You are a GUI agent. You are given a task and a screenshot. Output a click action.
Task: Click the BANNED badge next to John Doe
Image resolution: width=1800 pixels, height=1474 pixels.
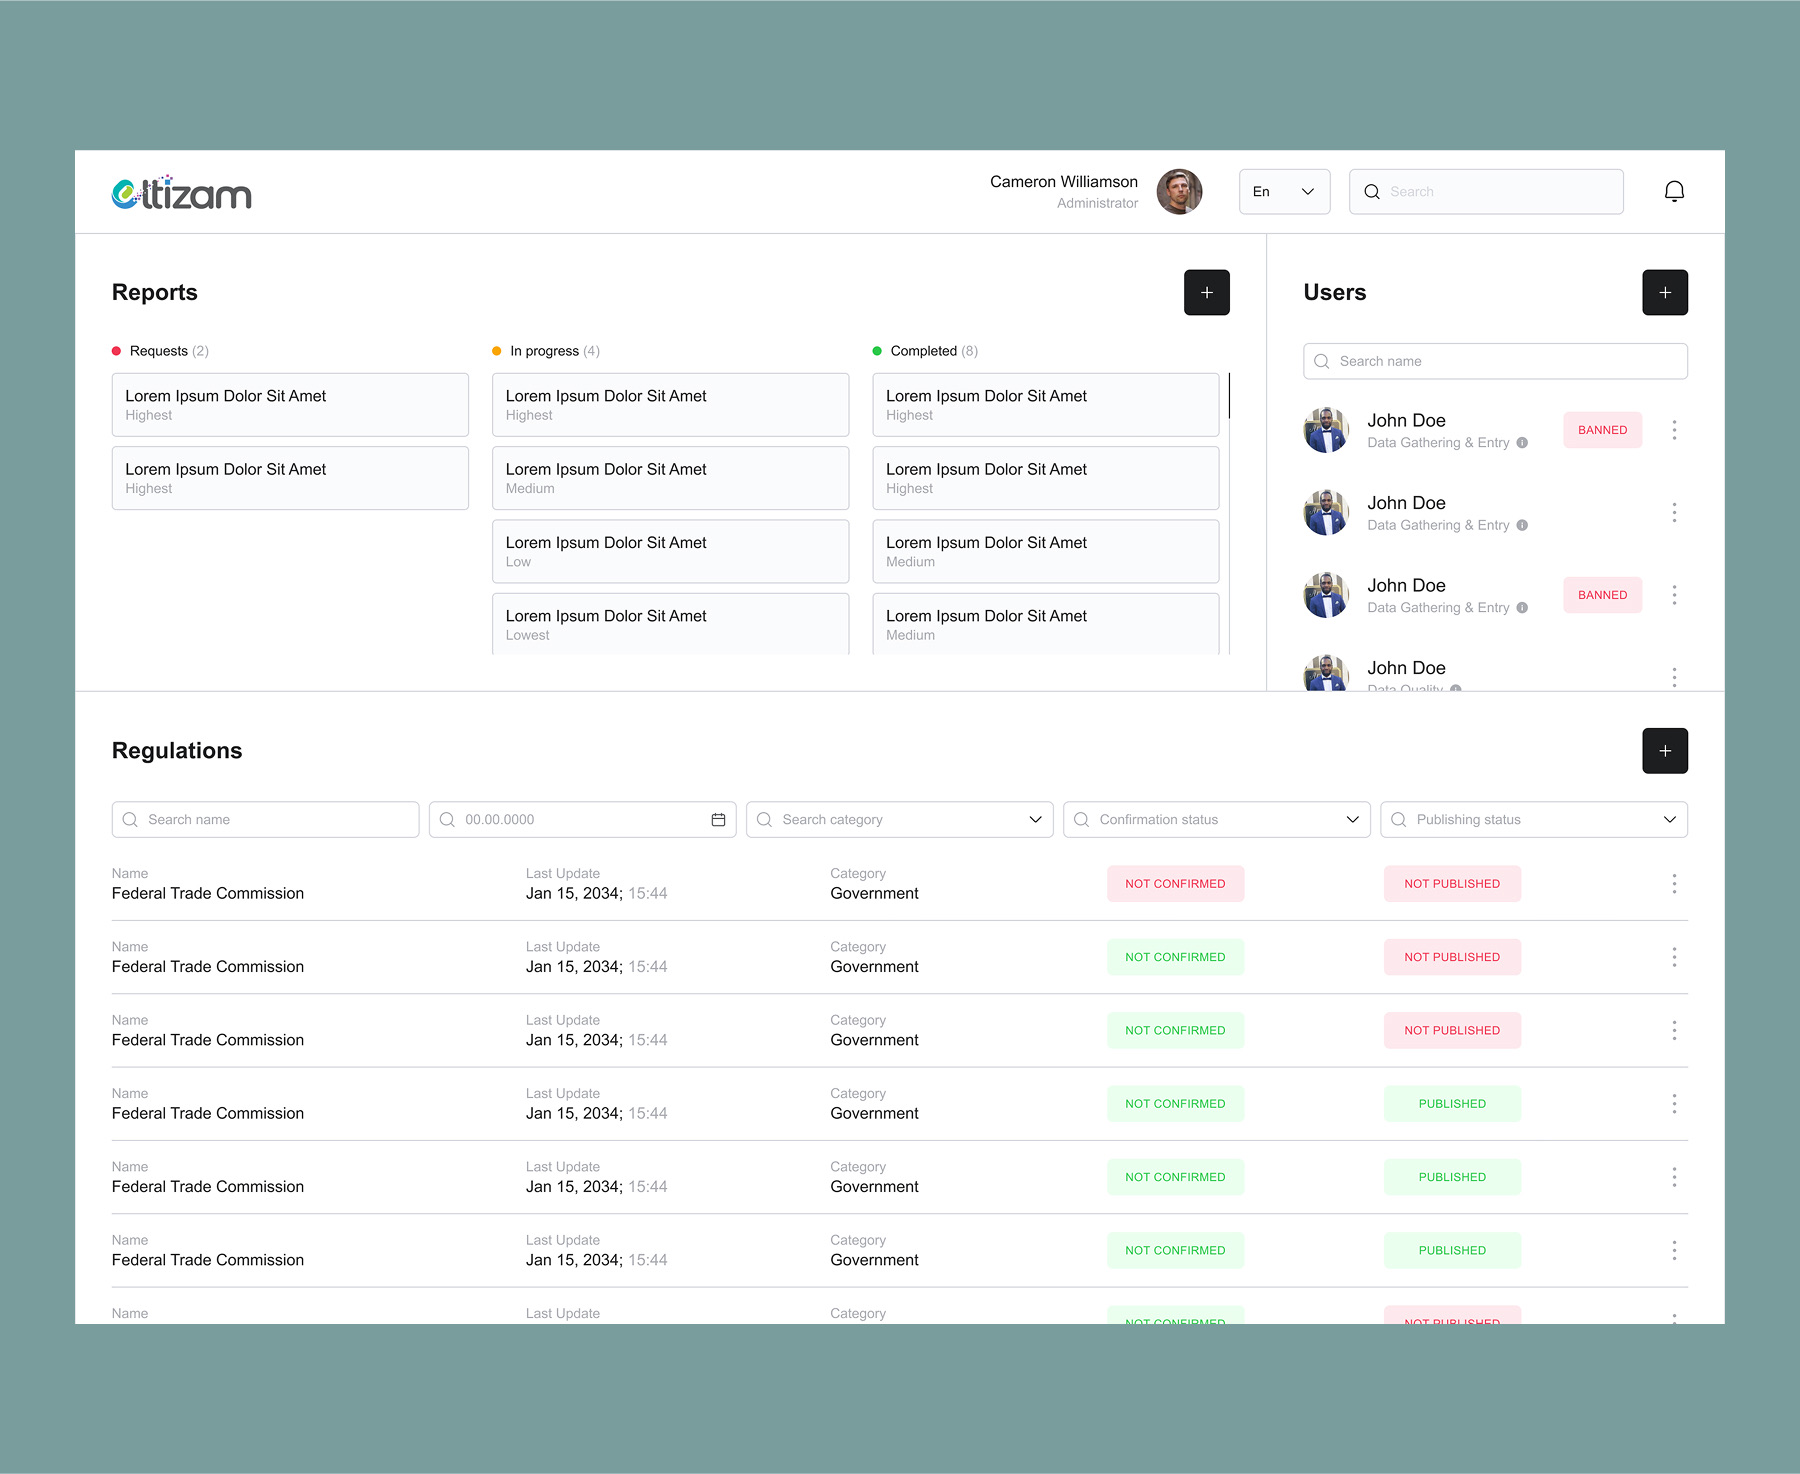(1601, 429)
